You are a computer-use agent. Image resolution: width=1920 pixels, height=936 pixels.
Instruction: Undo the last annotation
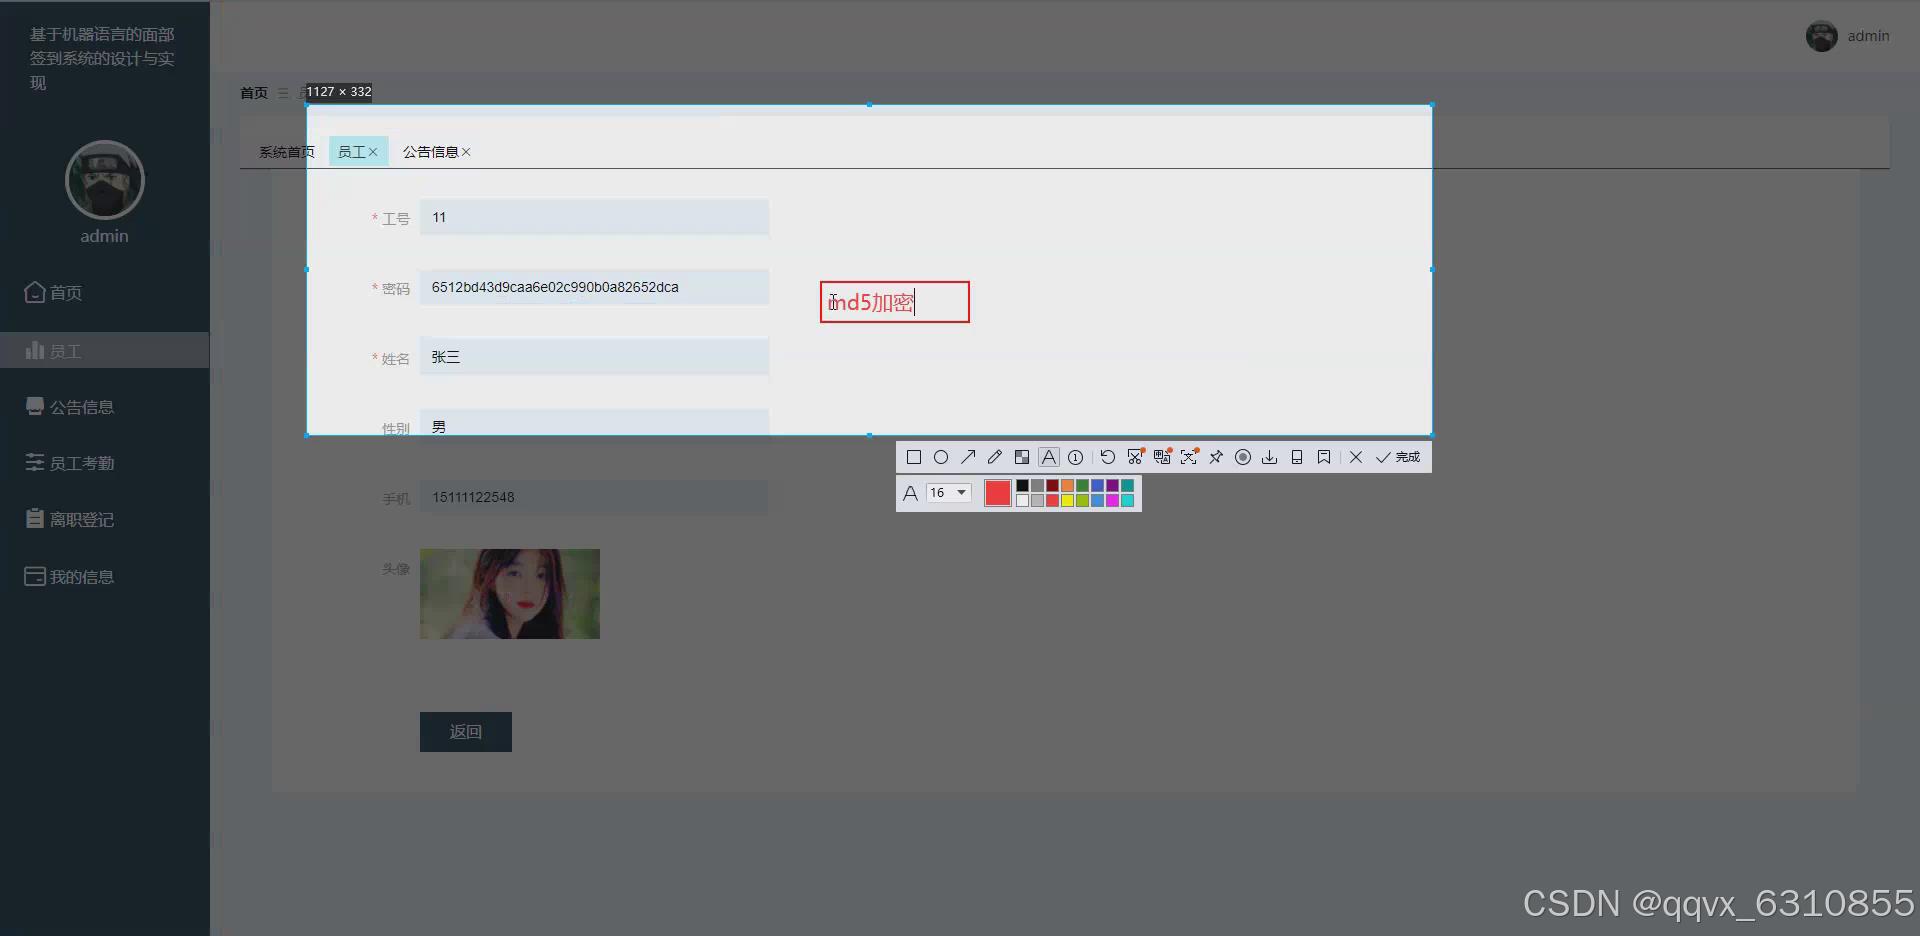[1108, 457]
